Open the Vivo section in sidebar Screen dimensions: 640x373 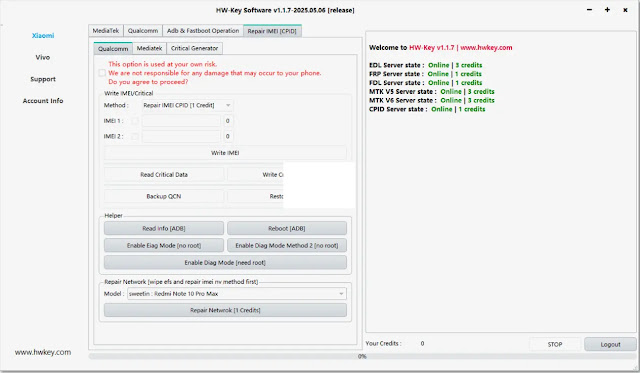click(x=43, y=57)
